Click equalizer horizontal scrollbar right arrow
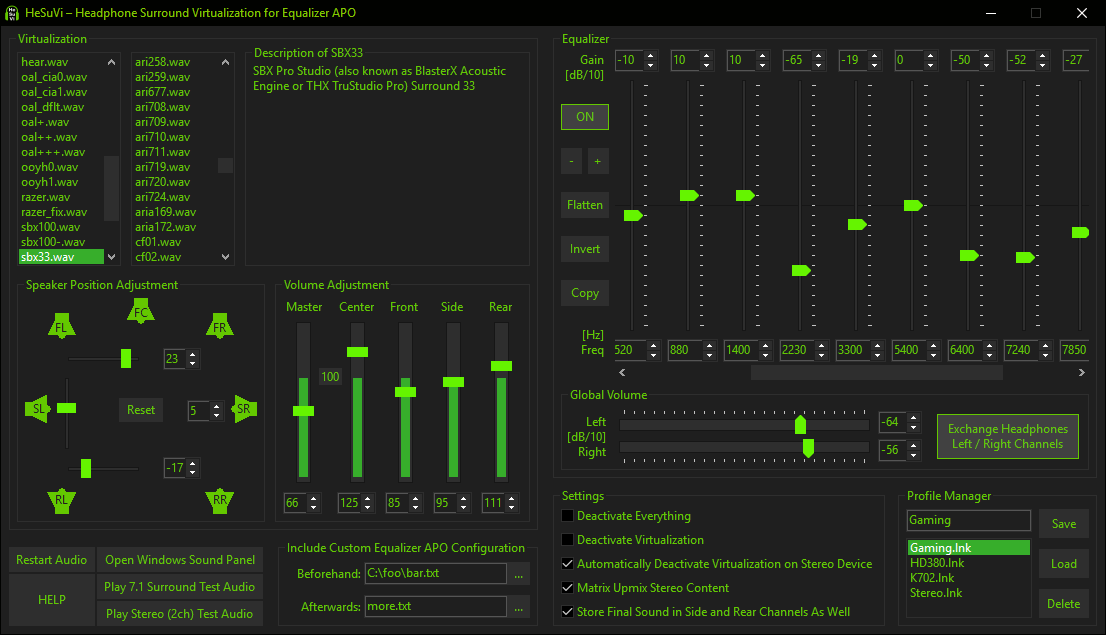The image size is (1106, 635). click(1081, 373)
